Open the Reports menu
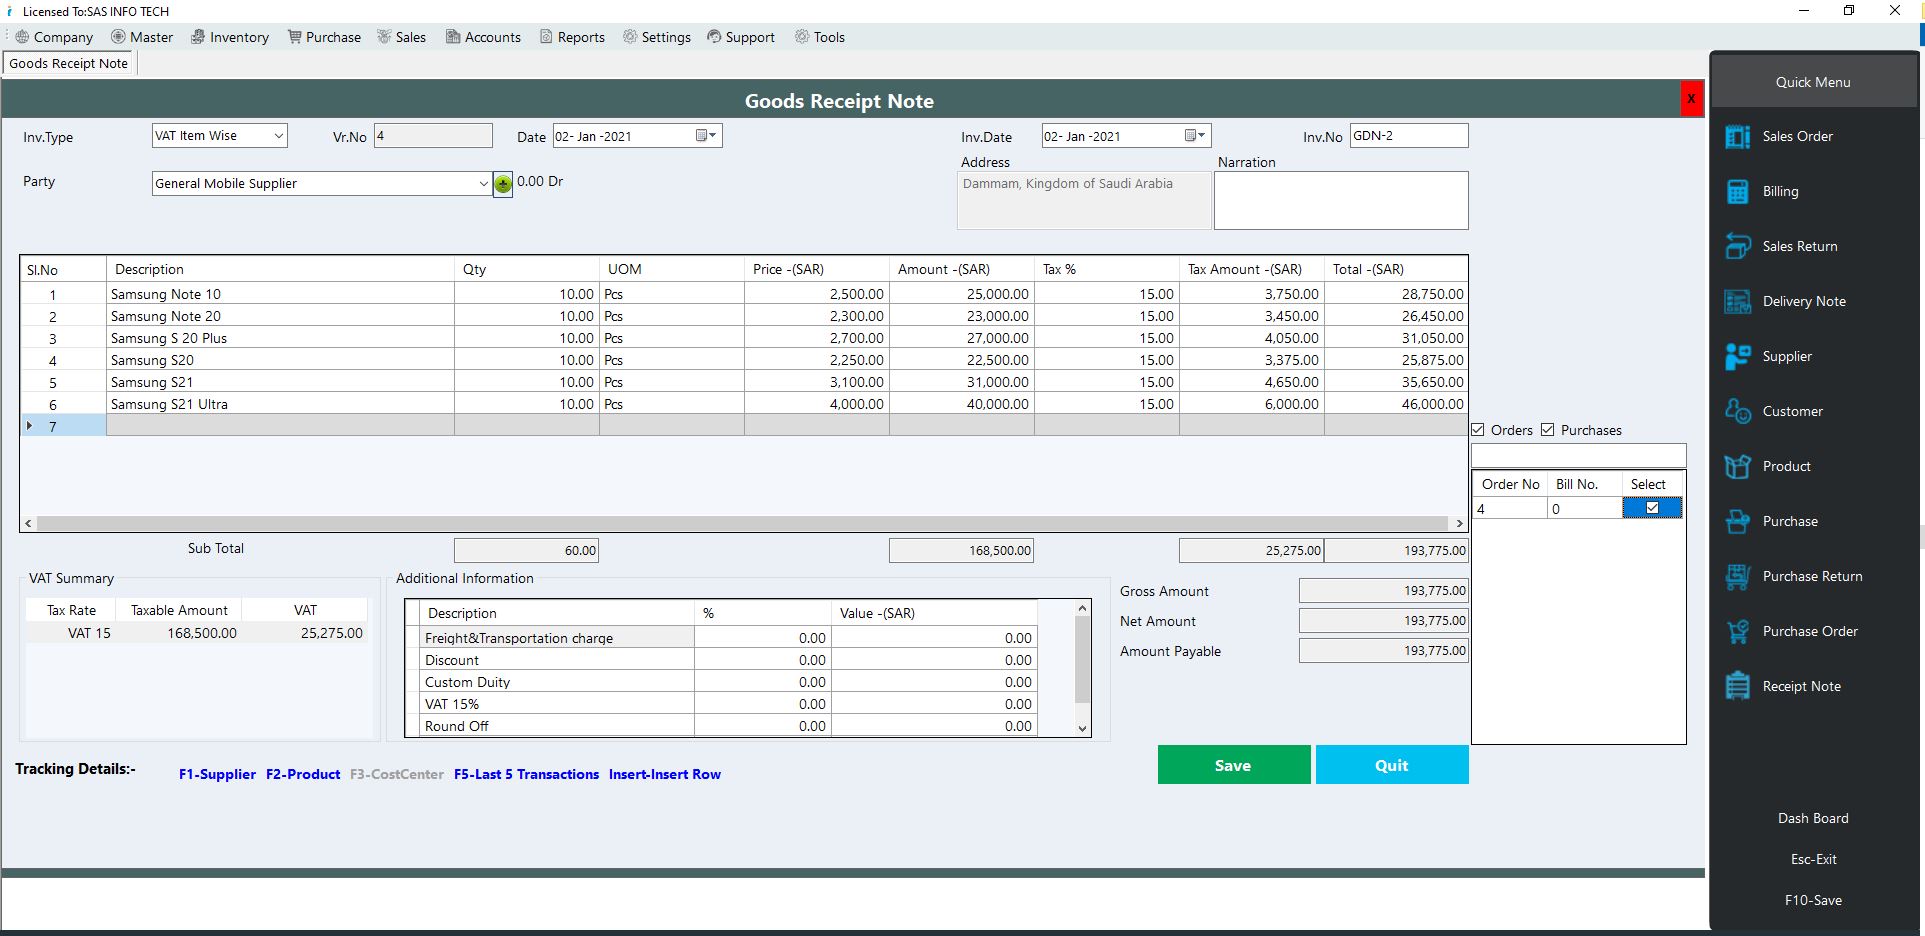The image size is (1925, 936). click(572, 37)
